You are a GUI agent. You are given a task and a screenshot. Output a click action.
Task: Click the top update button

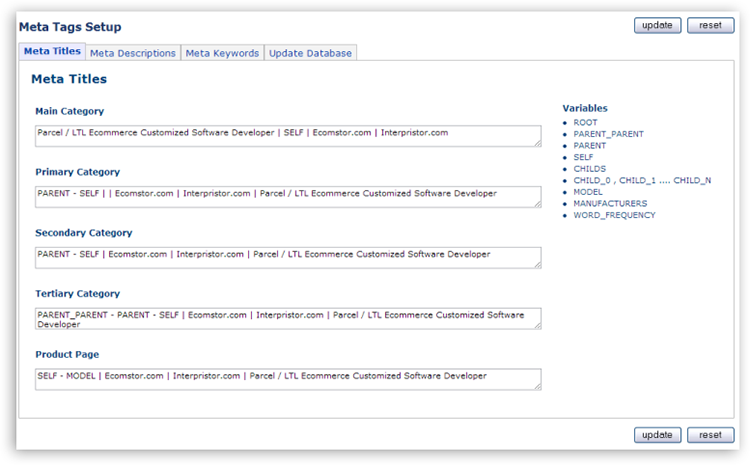pyautogui.click(x=657, y=25)
